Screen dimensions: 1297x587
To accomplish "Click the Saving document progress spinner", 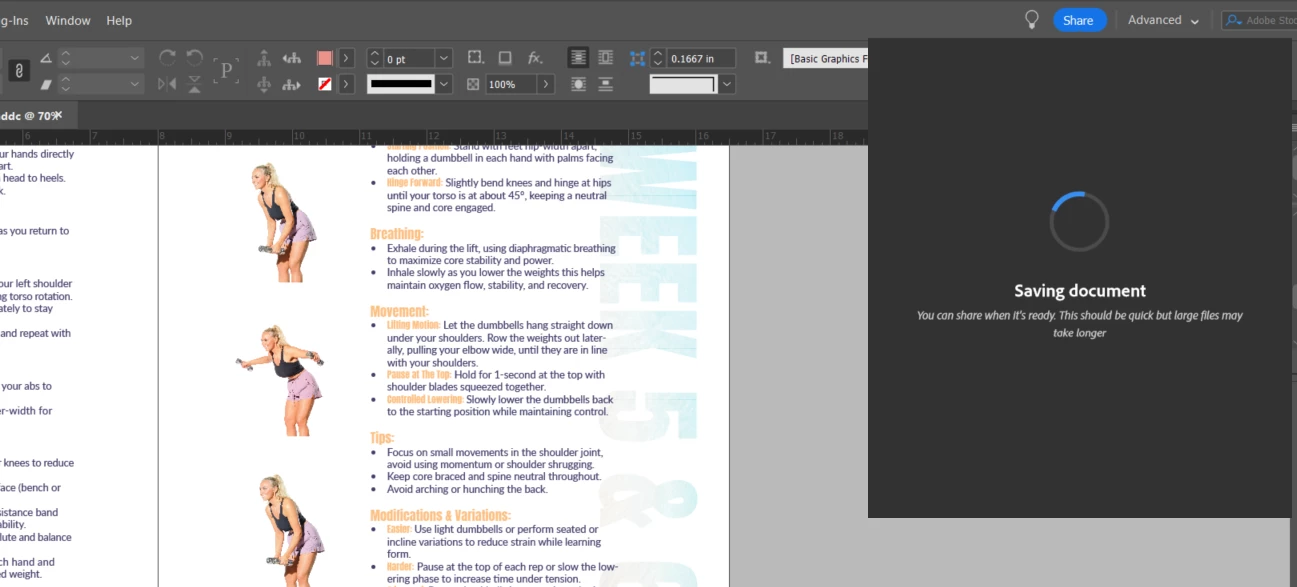I will (x=1079, y=222).
